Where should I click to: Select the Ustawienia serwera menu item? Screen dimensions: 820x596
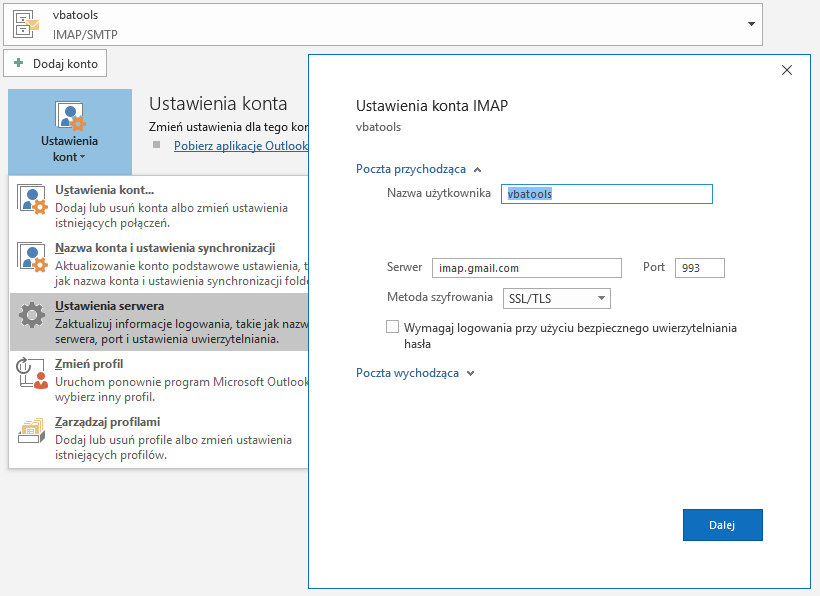pos(159,322)
